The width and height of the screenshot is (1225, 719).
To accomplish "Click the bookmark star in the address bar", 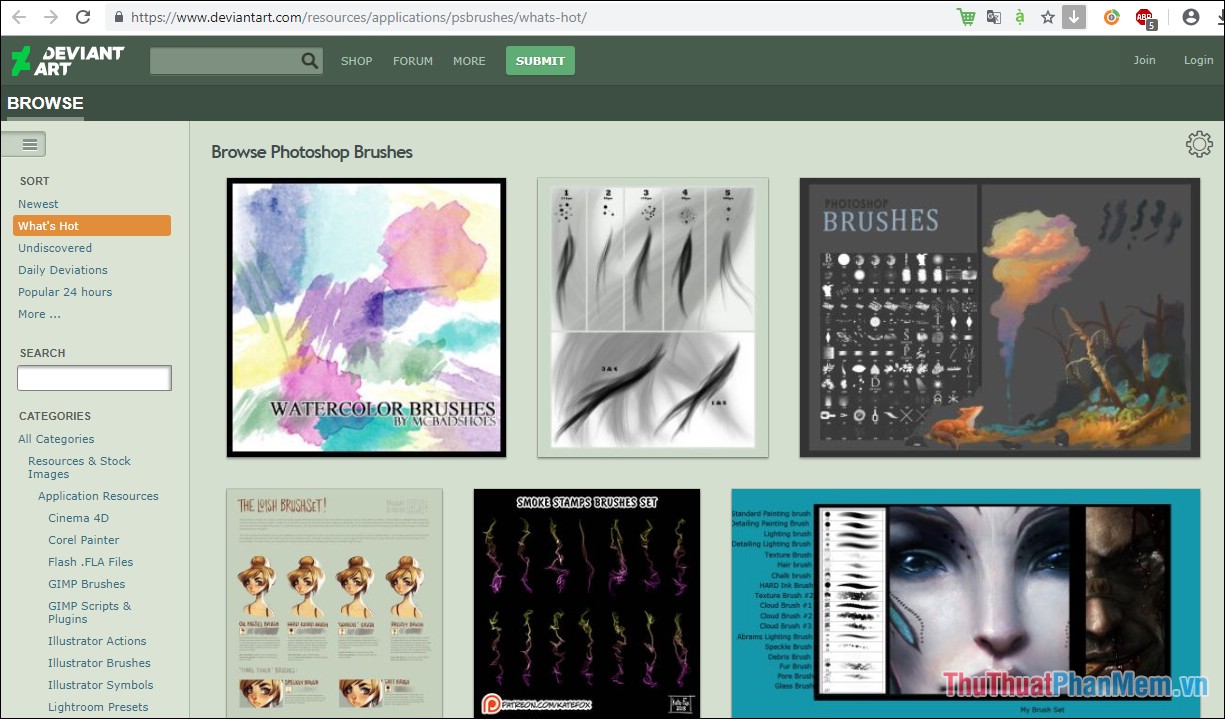I will [1046, 17].
